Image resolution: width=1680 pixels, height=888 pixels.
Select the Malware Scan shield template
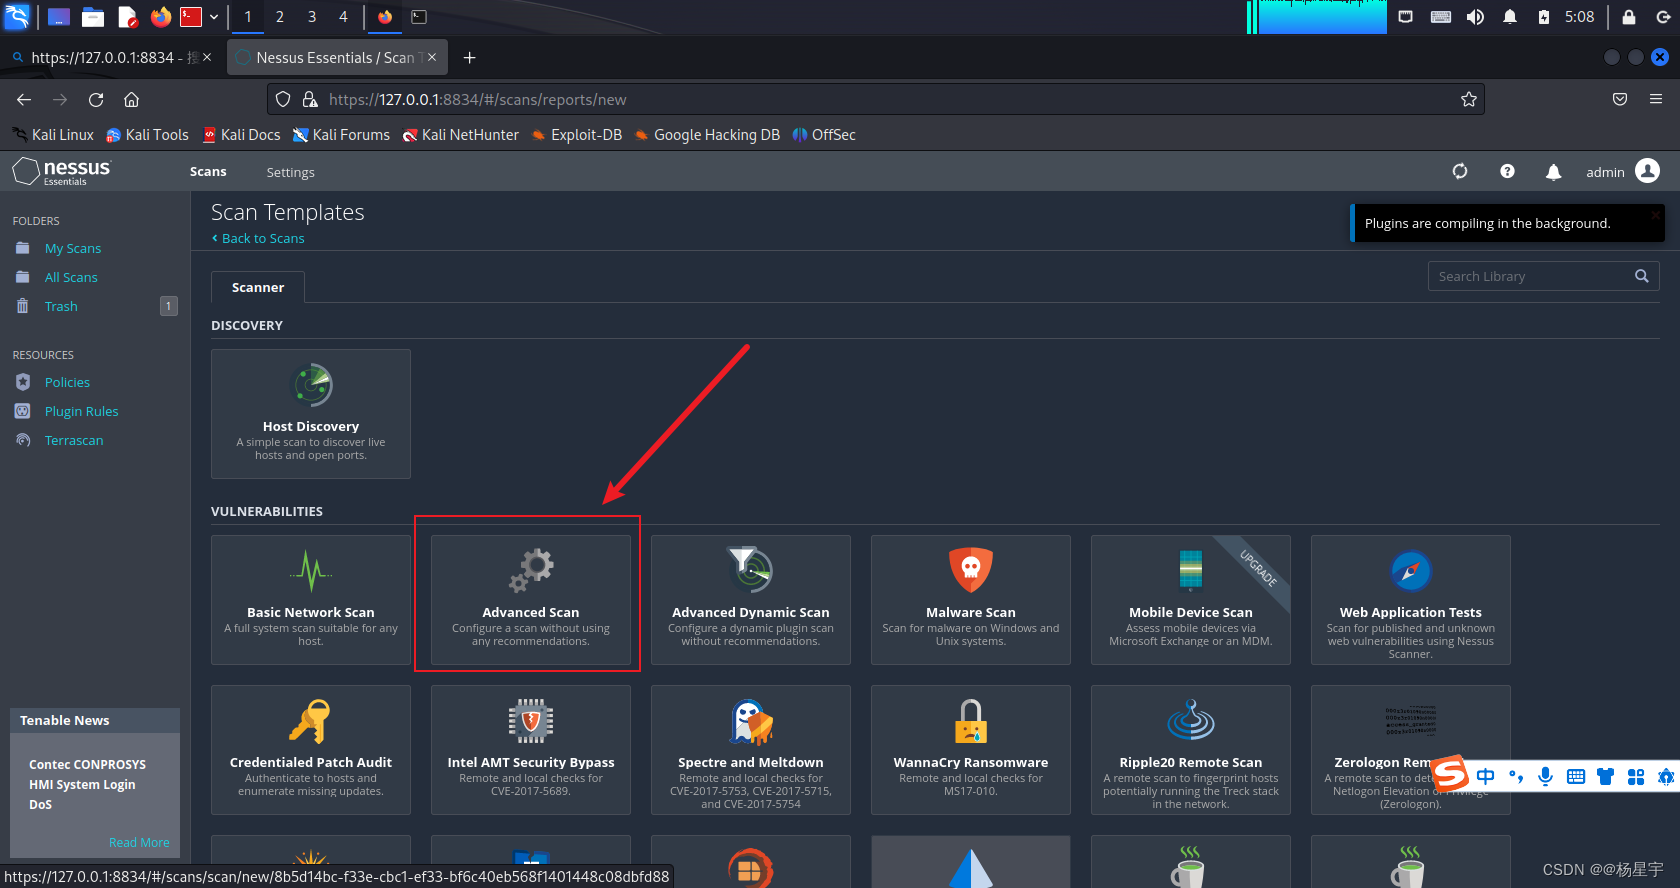[x=971, y=600]
